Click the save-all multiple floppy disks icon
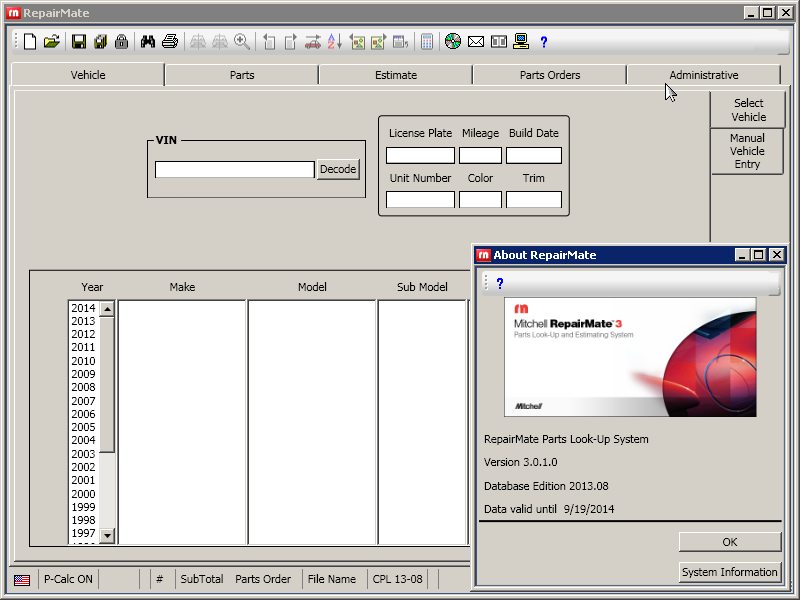Viewport: 800px width, 600px height. [x=101, y=41]
